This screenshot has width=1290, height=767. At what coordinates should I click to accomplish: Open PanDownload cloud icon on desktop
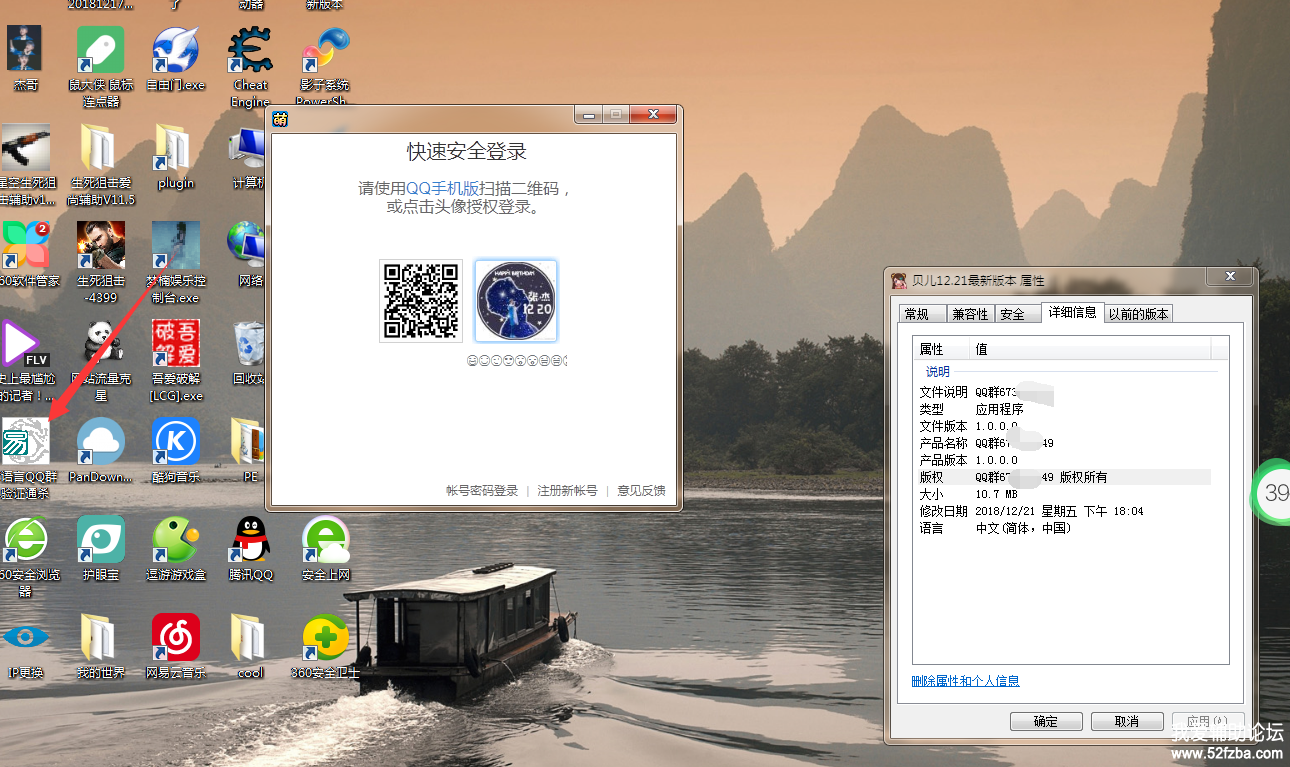pos(101,443)
